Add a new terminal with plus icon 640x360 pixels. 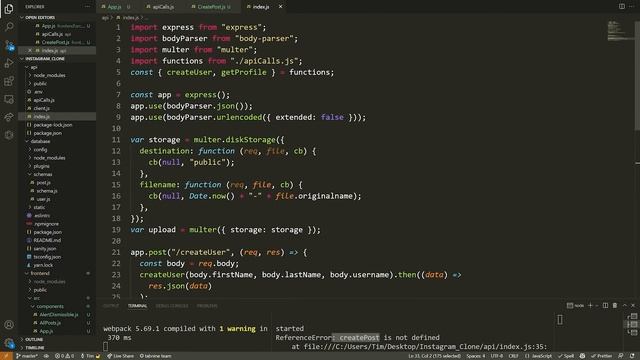tap(590, 305)
